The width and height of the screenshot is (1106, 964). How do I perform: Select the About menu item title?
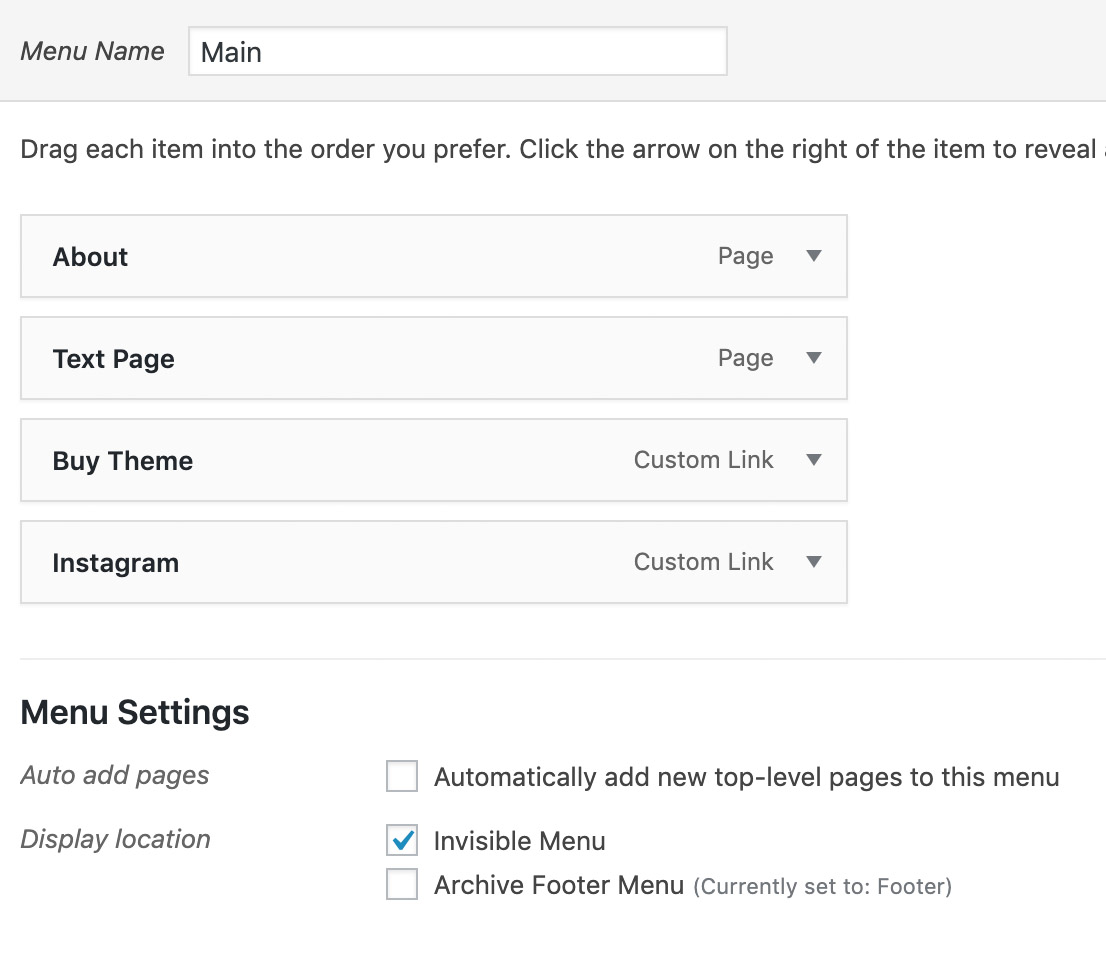coord(90,257)
